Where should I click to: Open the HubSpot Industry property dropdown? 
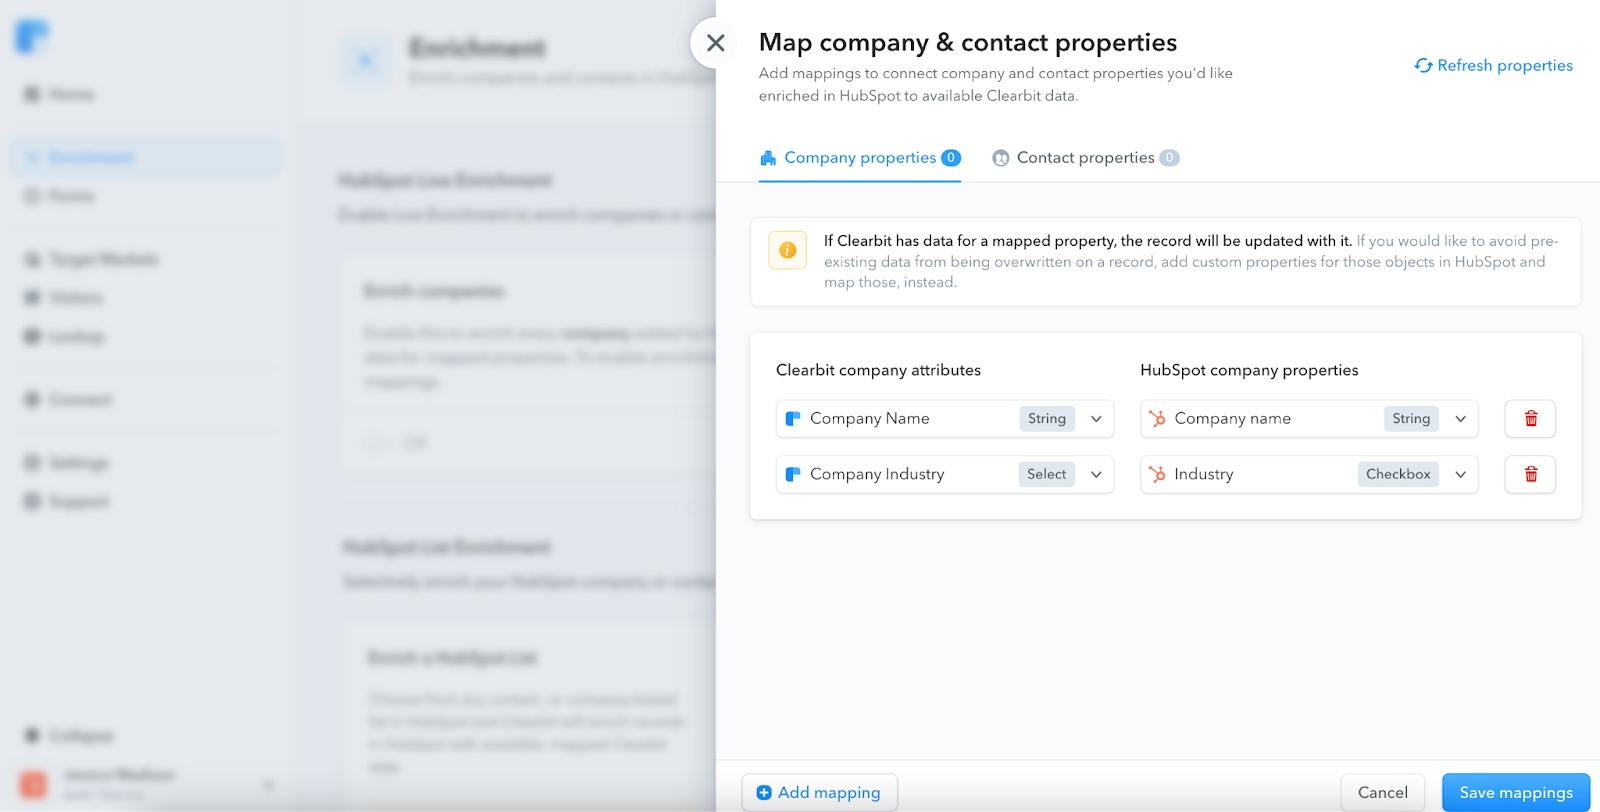pyautogui.click(x=1309, y=475)
